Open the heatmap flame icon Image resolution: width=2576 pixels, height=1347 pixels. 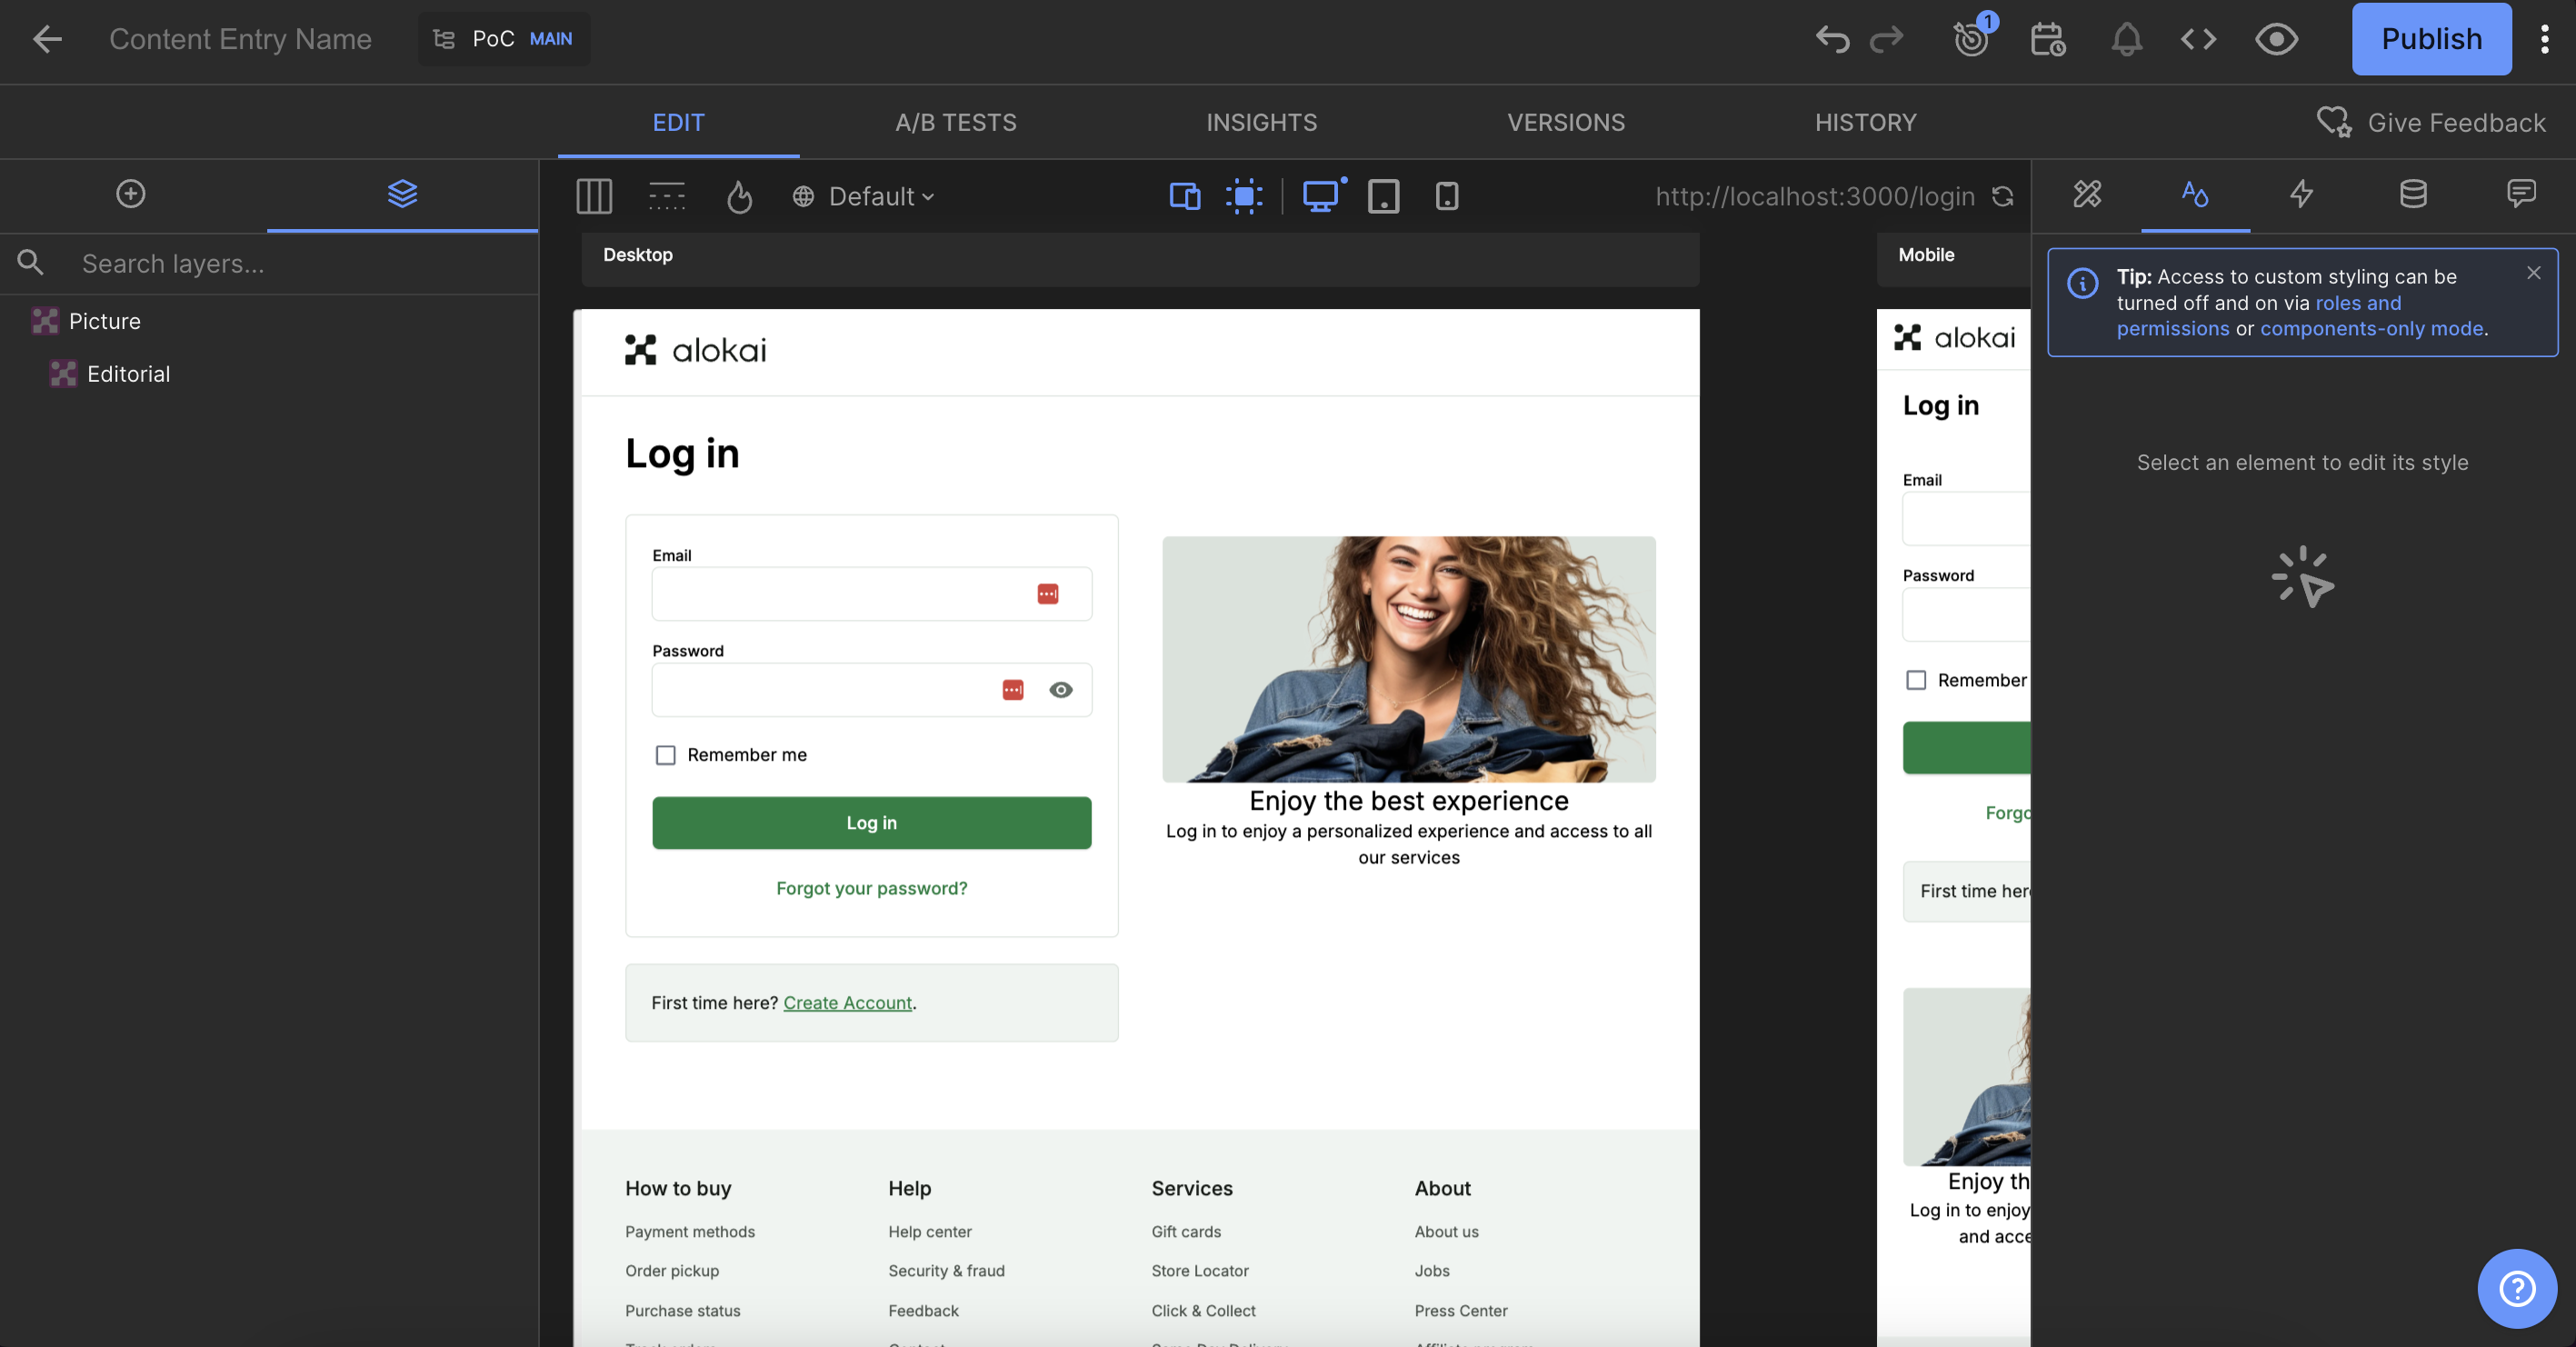739,197
